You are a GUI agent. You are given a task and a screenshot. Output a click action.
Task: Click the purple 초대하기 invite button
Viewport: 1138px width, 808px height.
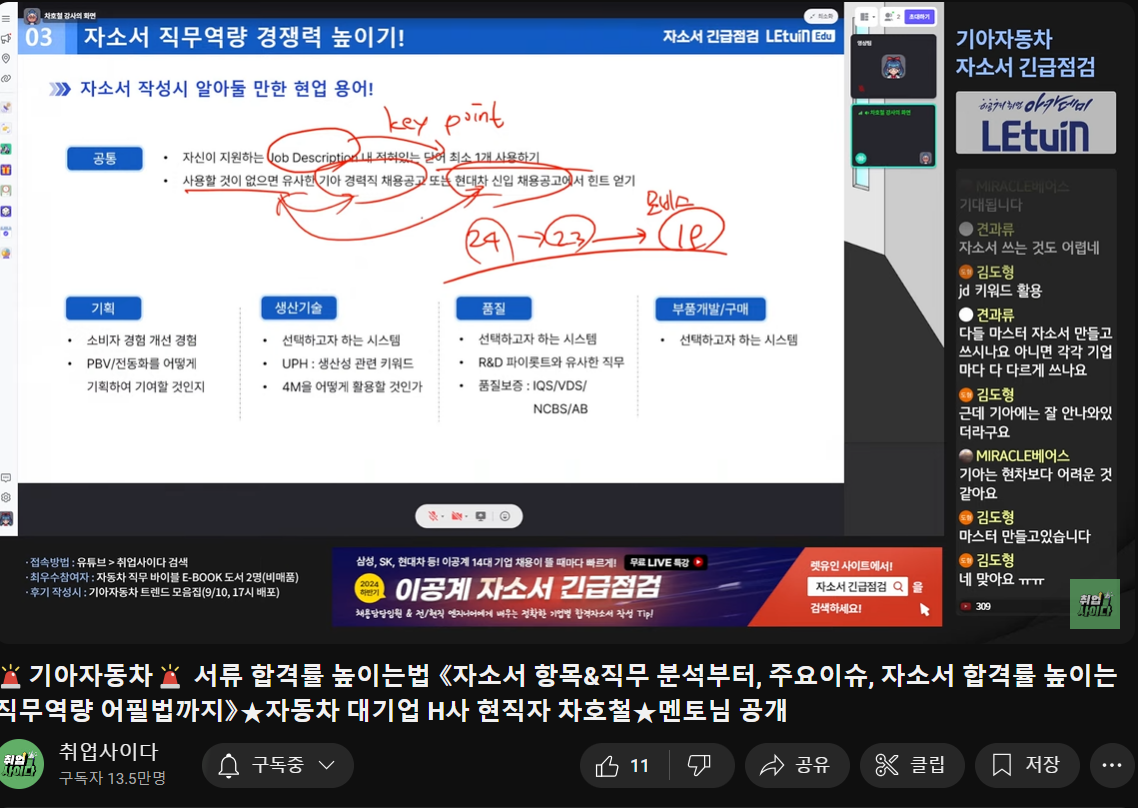point(920,17)
